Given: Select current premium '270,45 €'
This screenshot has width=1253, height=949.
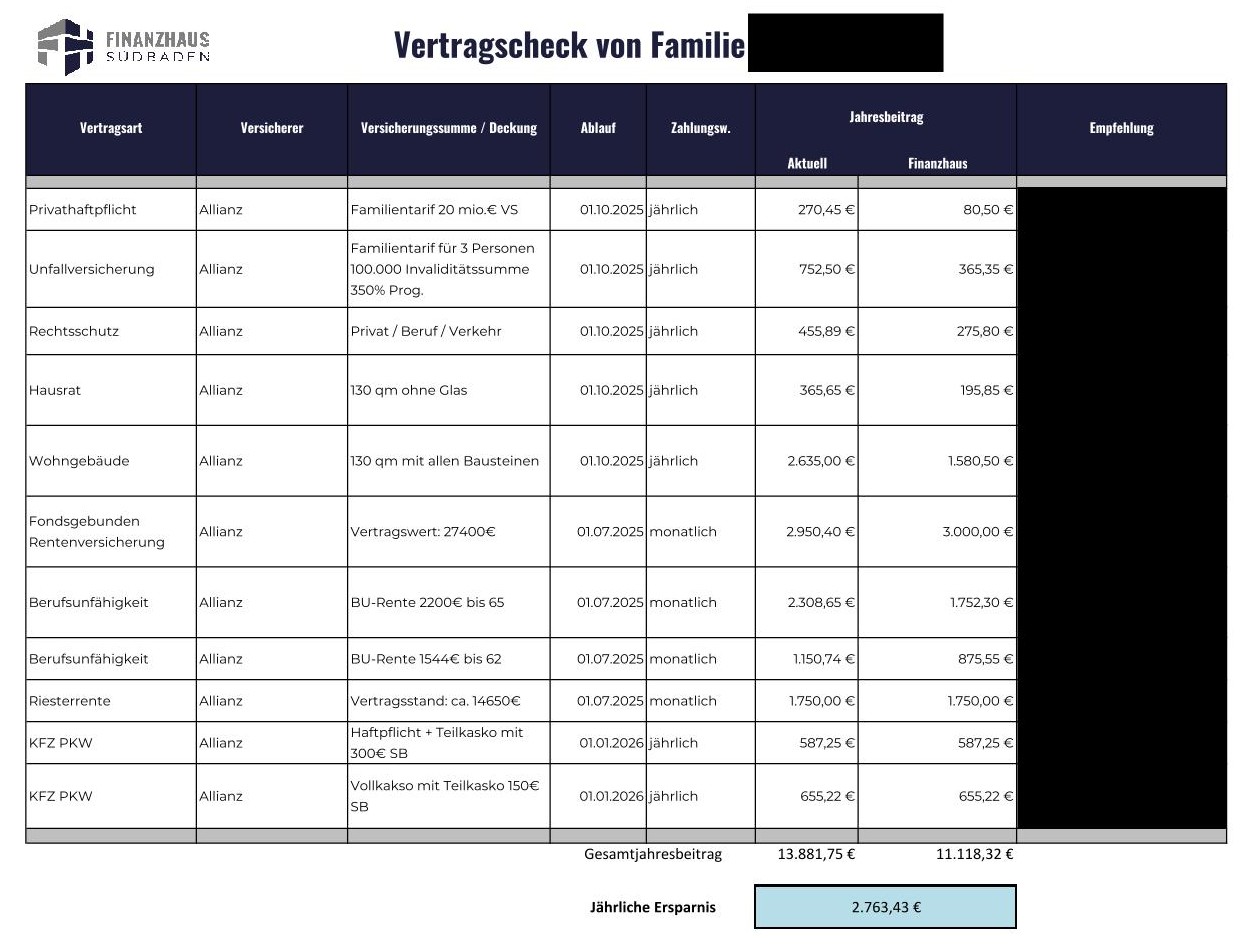Looking at the screenshot, I should (x=826, y=210).
